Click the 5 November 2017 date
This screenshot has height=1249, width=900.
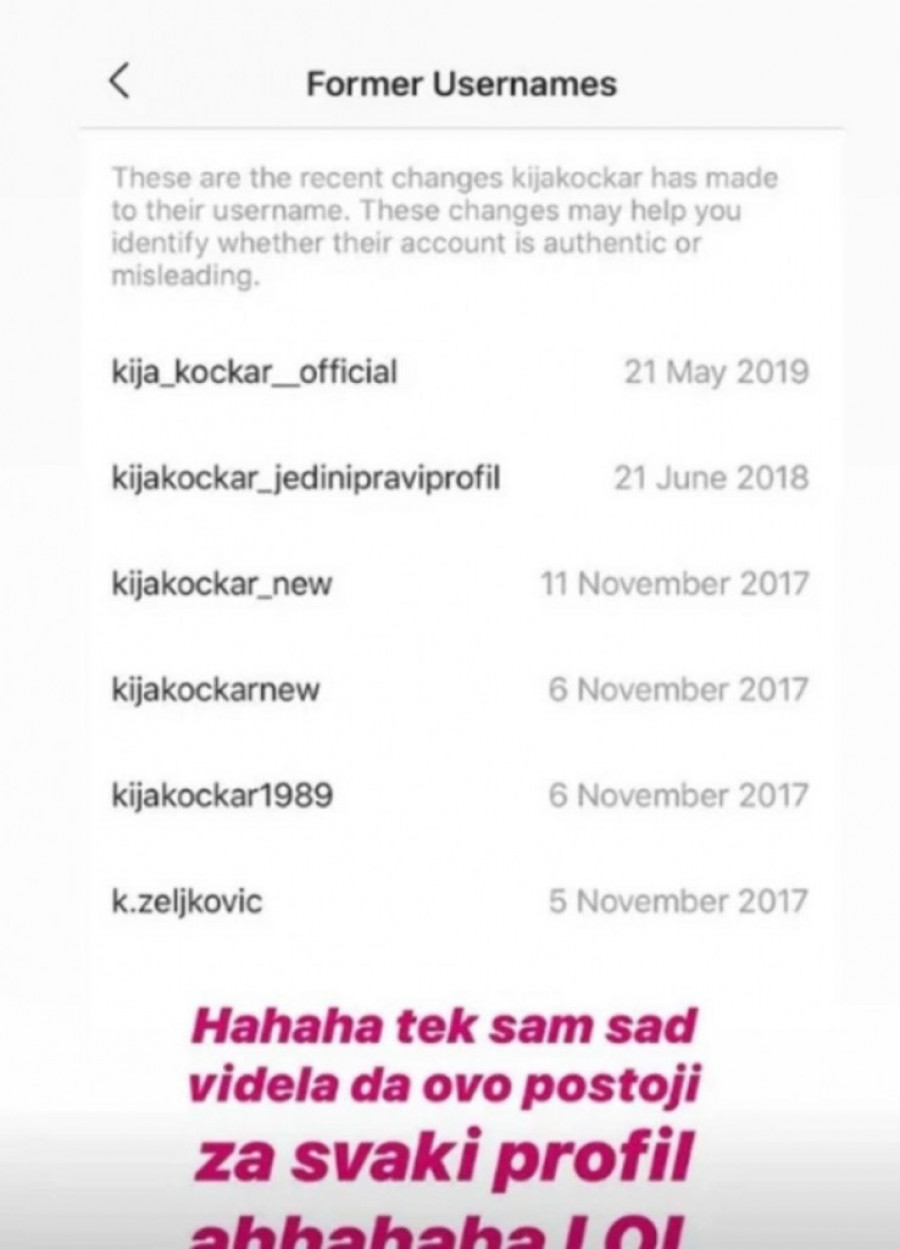(x=678, y=902)
